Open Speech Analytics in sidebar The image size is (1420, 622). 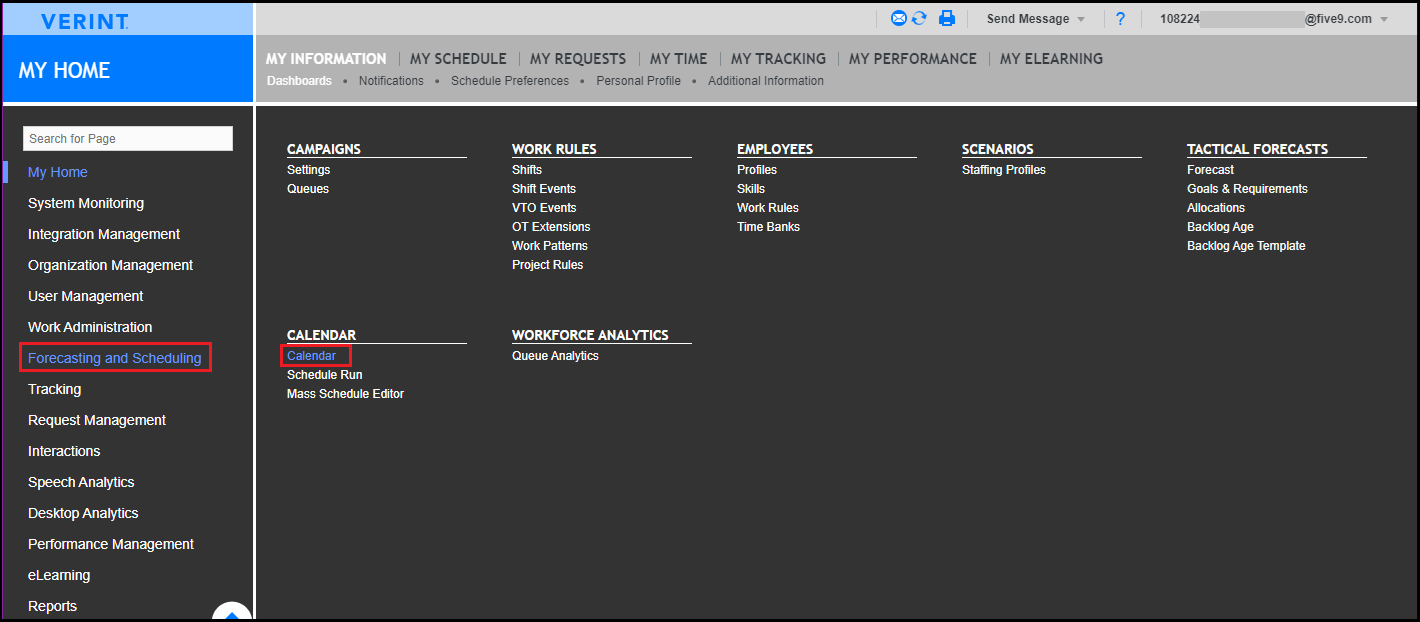tap(81, 482)
